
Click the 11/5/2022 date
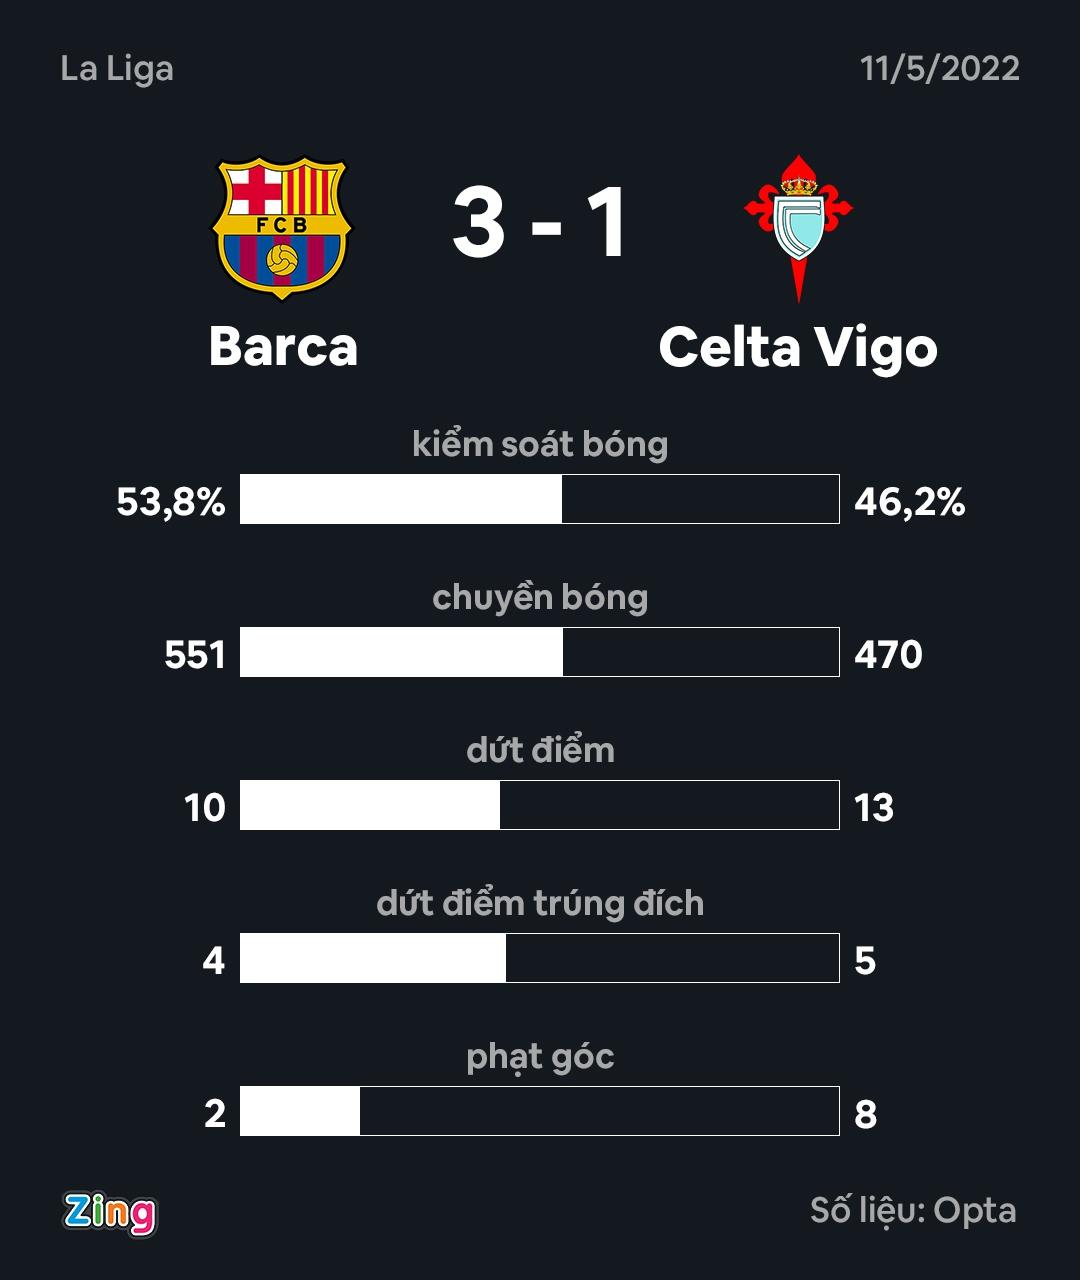pos(940,68)
